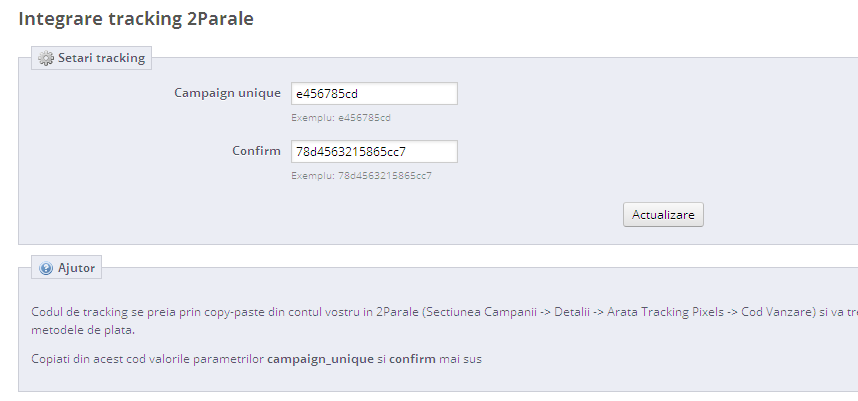Click the question mark icon beside Ajutor
Screen dimensions: 858x401
coord(46,269)
